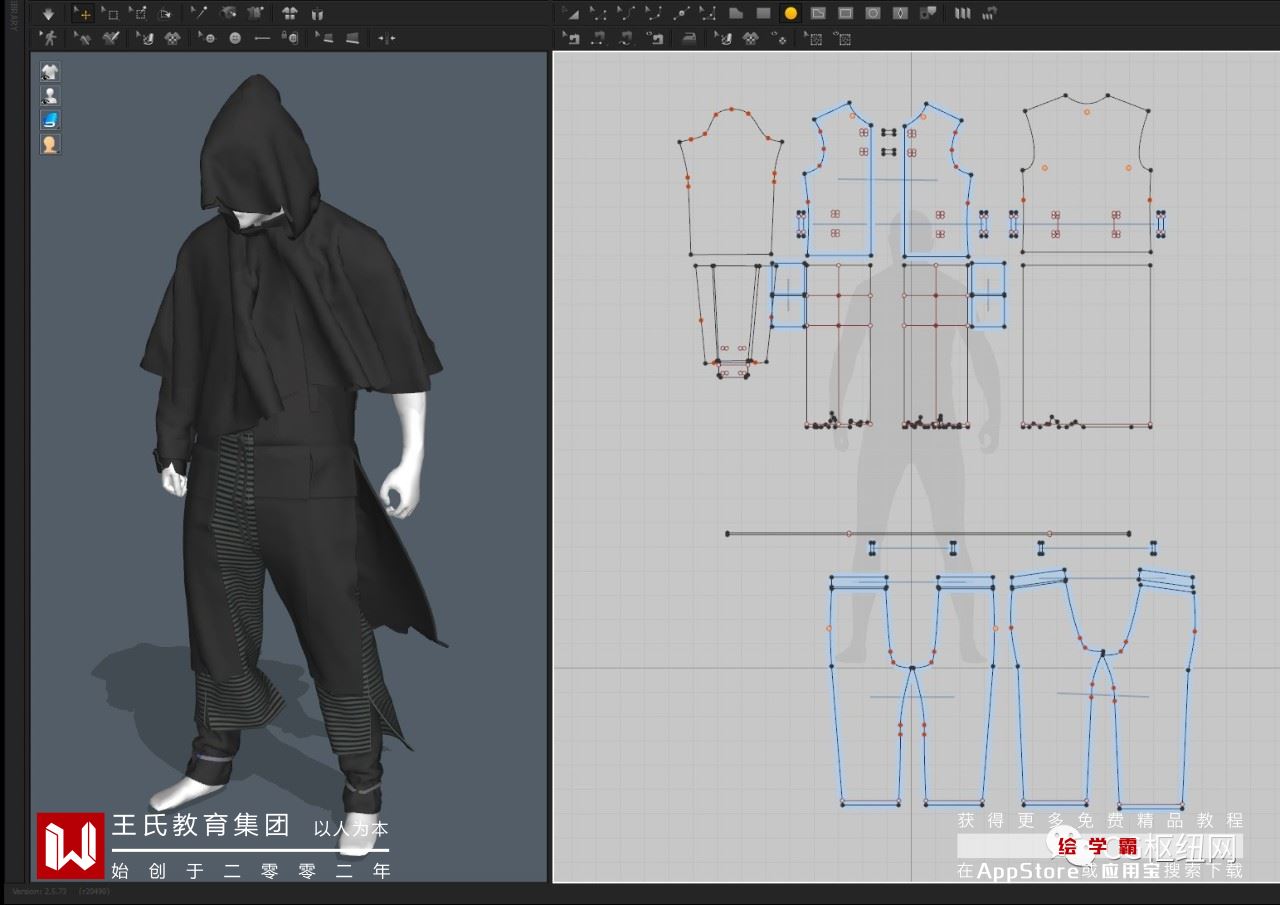Select the orange Select/Move tool
The image size is (1280, 905).
(84, 14)
